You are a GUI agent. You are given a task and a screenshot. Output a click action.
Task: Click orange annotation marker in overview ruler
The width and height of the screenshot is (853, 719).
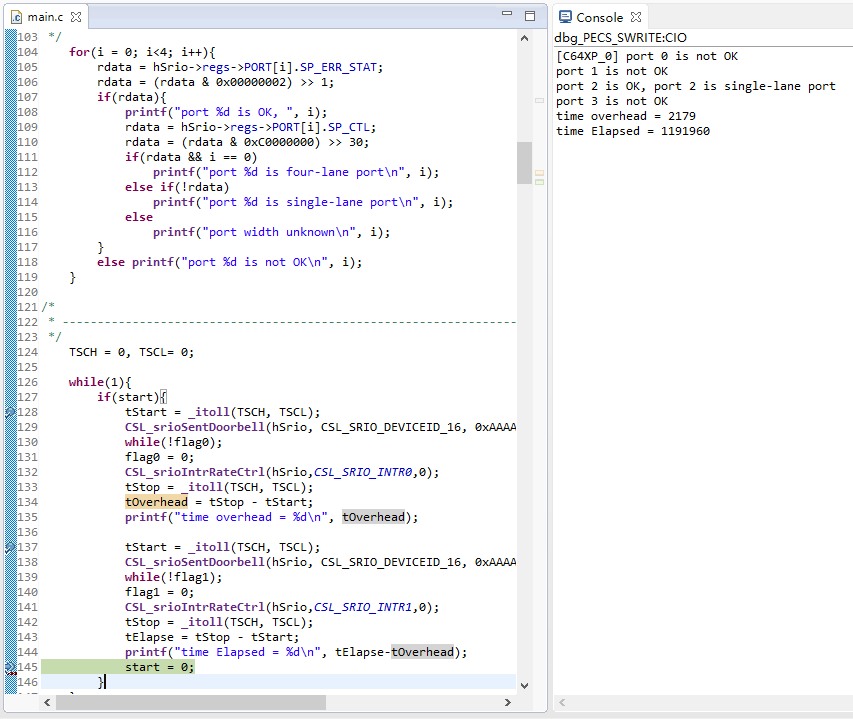[x=539, y=173]
